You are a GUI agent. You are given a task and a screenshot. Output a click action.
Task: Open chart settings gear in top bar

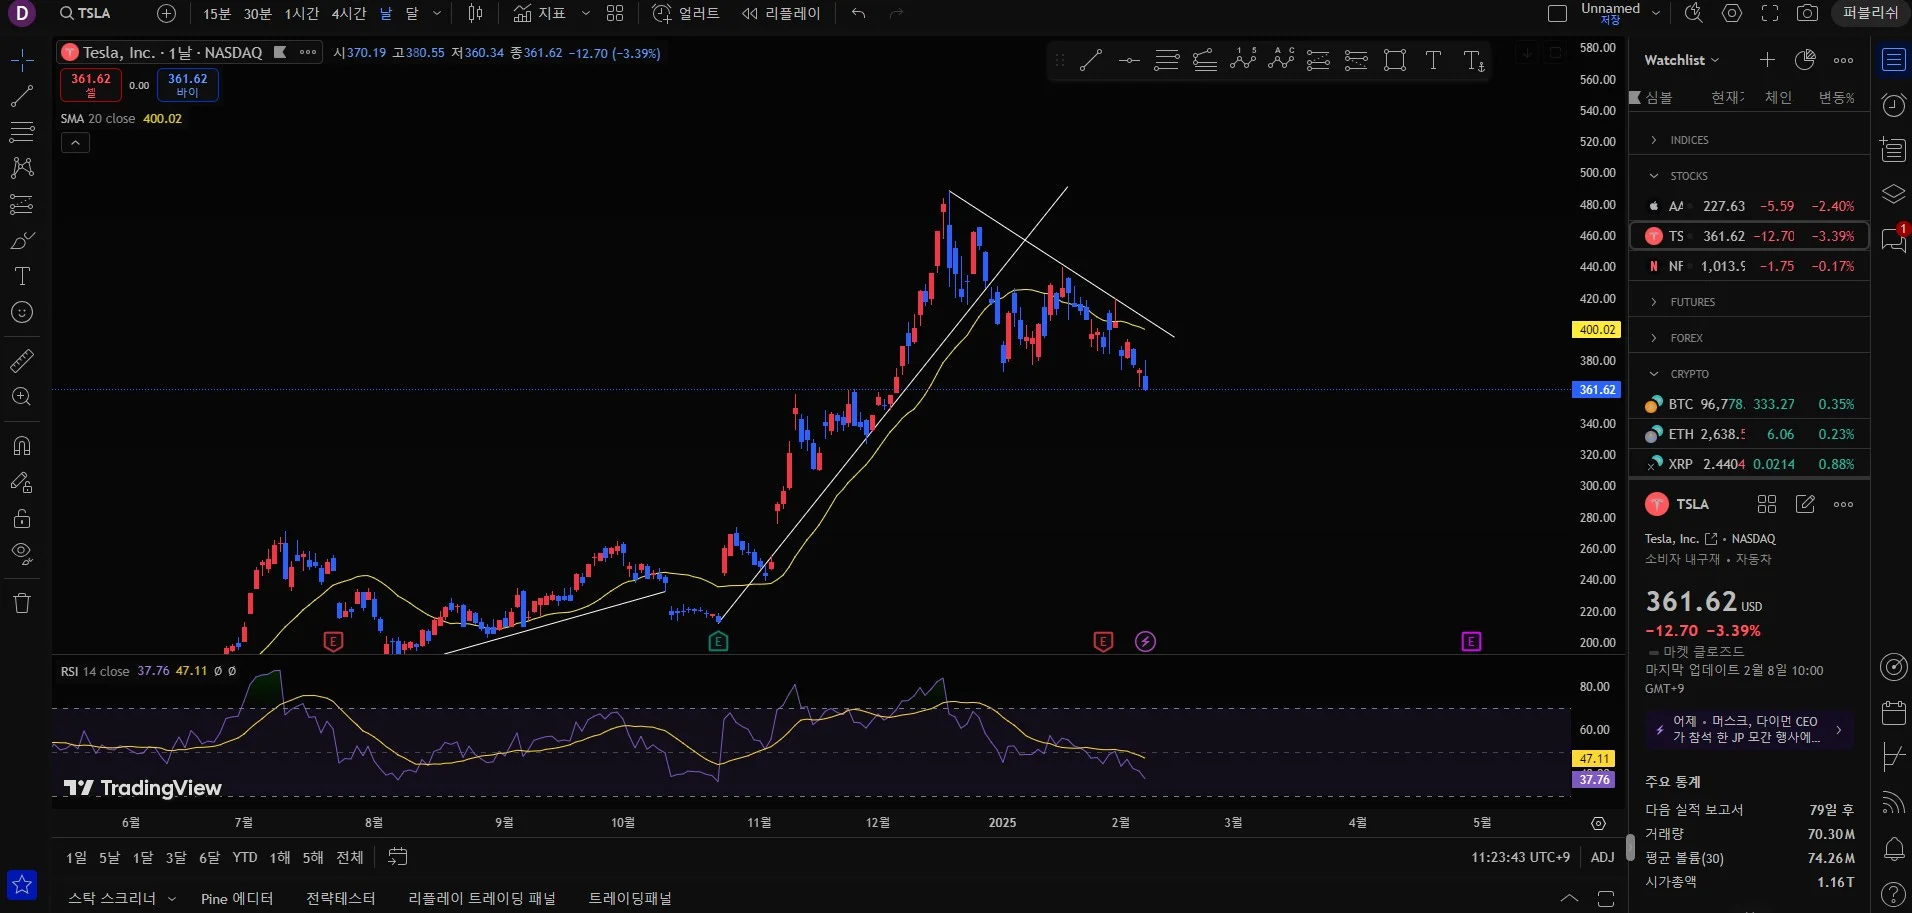(1732, 13)
